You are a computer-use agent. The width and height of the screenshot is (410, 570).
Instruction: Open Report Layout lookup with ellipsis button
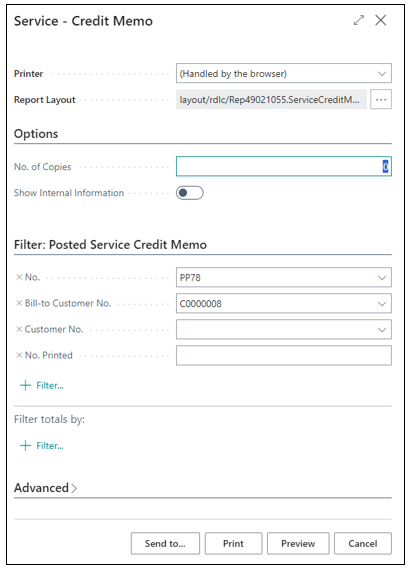(x=381, y=99)
